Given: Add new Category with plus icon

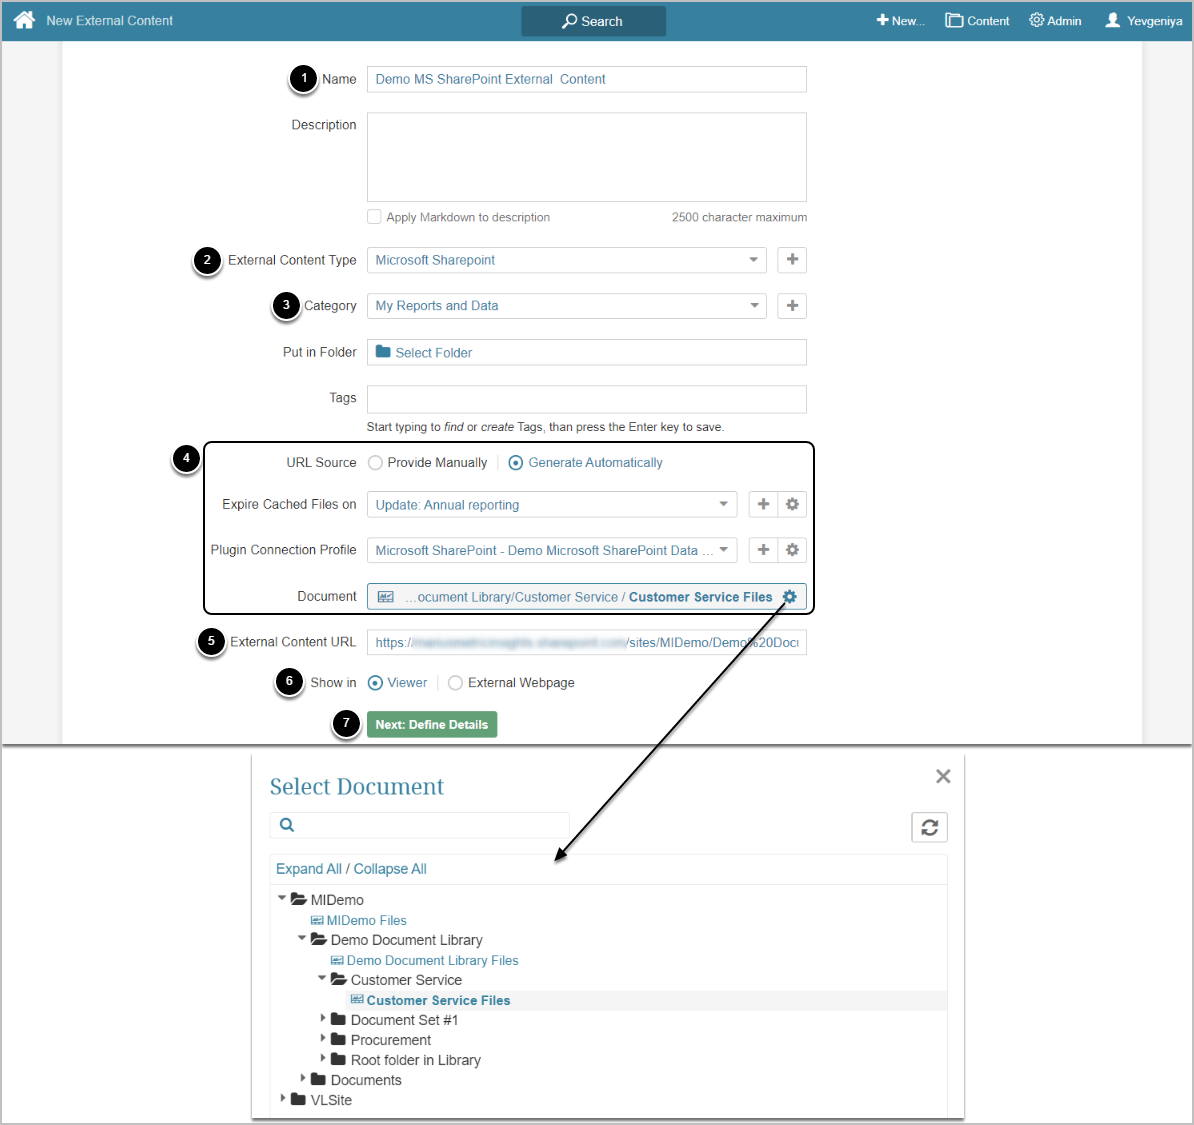Looking at the screenshot, I should 792,306.
